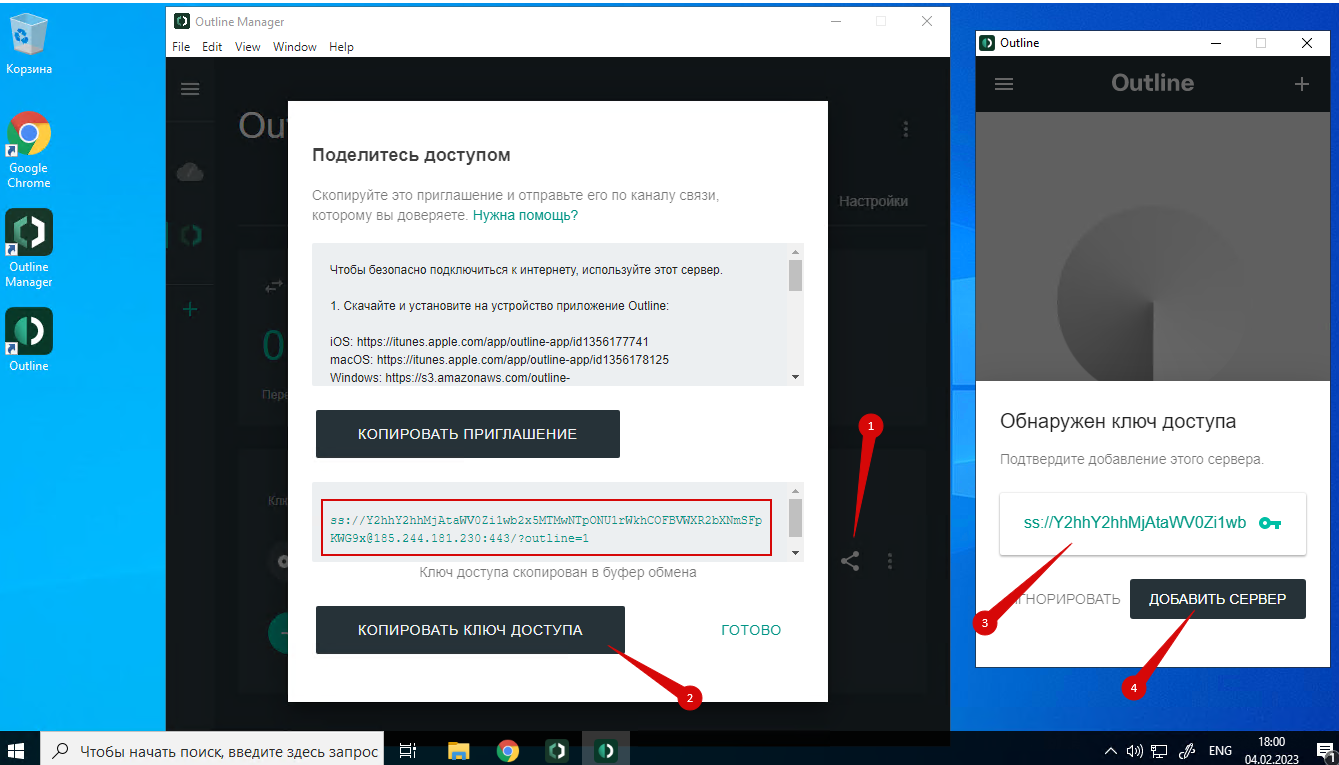This screenshot has width=1339, height=765.
Task: Click the green key icon in access key card
Action: click(x=1270, y=523)
